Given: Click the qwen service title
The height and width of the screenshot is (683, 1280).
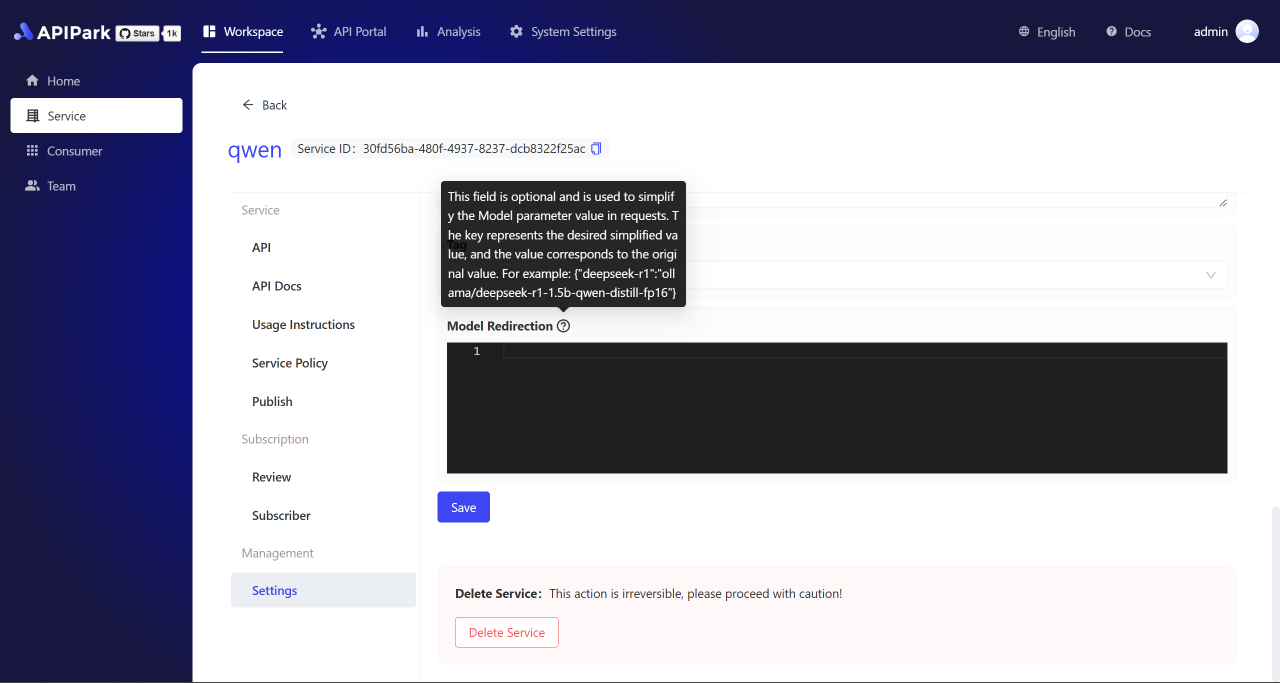Looking at the screenshot, I should (x=255, y=149).
